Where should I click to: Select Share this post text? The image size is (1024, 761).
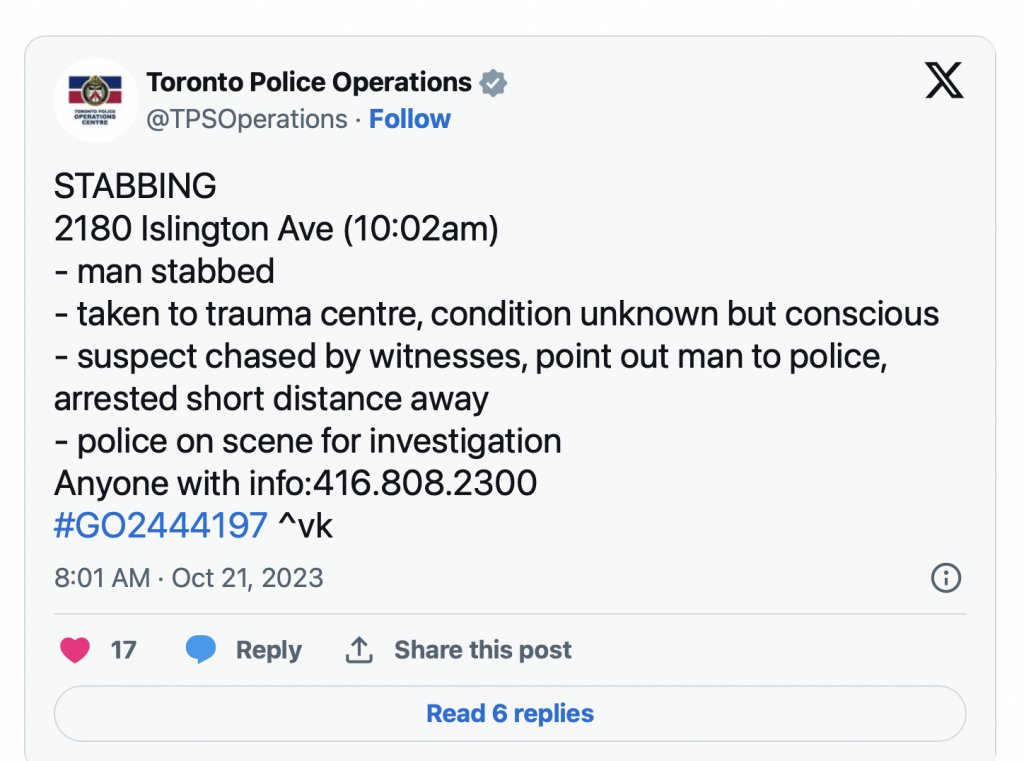[482, 650]
